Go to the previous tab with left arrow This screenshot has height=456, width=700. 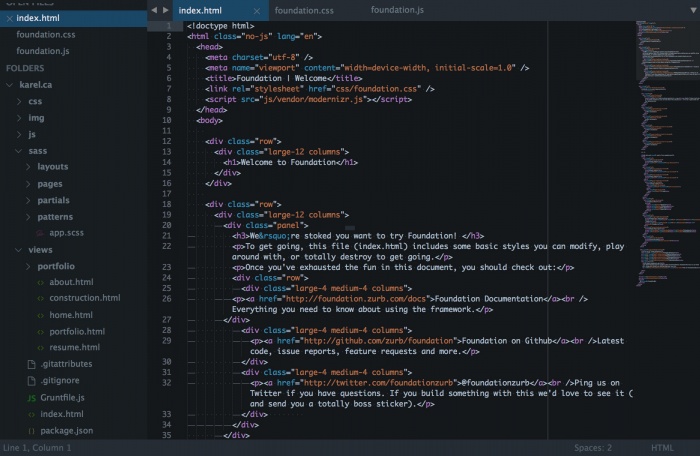pyautogui.click(x=153, y=9)
